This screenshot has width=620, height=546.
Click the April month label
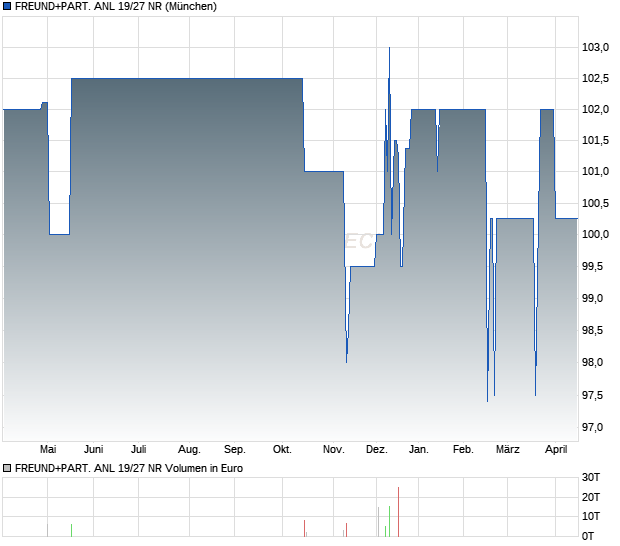pyautogui.click(x=556, y=450)
